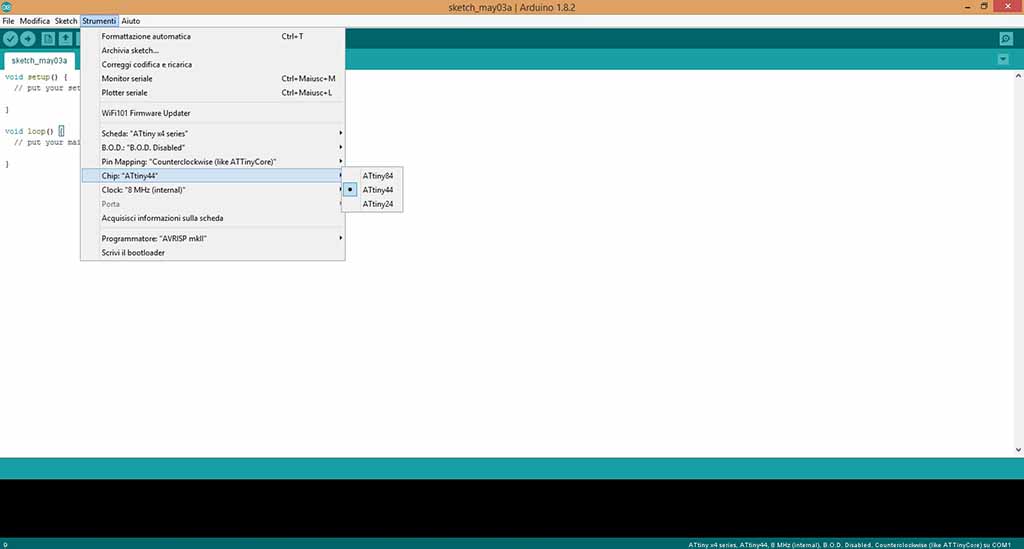The width and height of the screenshot is (1024, 549).
Task: Expand Scheda ATtiny x4 series submenu
Action: (212, 133)
